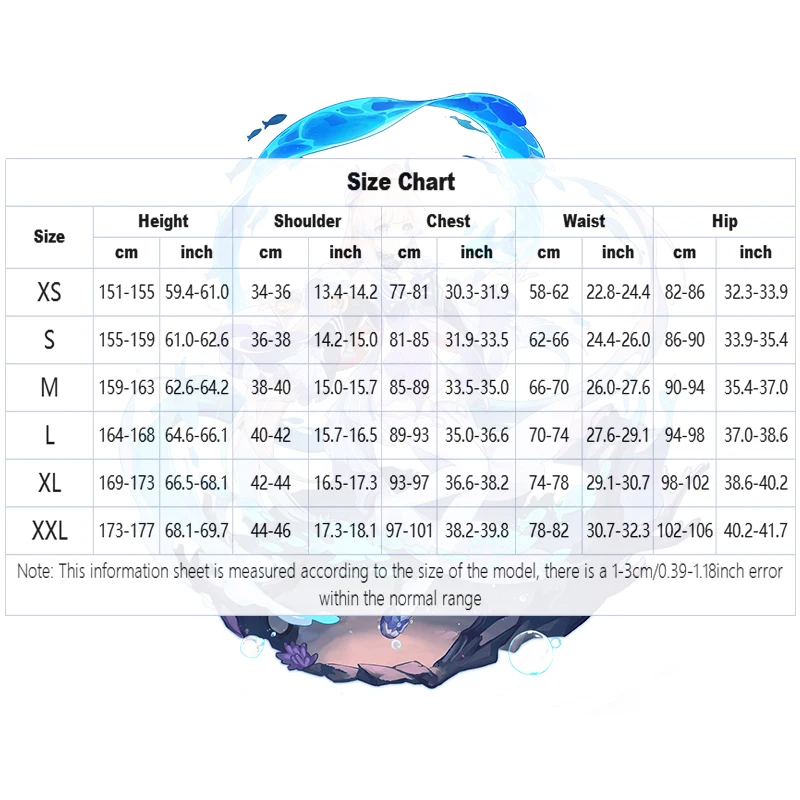Click the Hip column header
The width and height of the screenshot is (800, 800).
[x=724, y=221]
